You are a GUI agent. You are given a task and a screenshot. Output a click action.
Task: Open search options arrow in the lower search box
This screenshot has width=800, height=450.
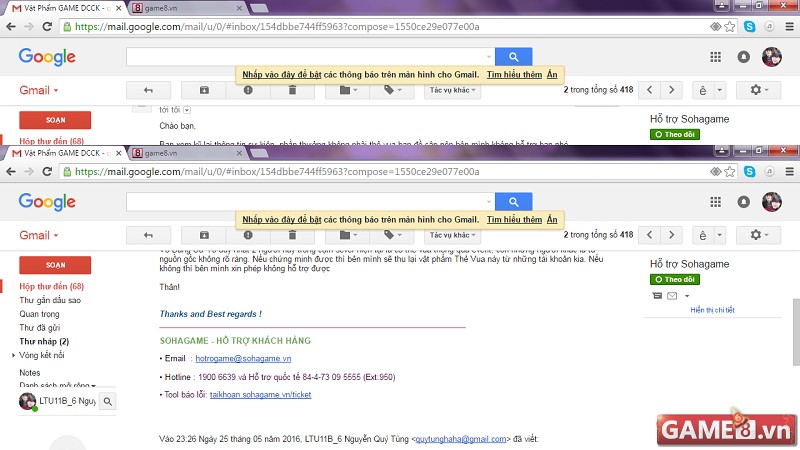click(x=489, y=202)
